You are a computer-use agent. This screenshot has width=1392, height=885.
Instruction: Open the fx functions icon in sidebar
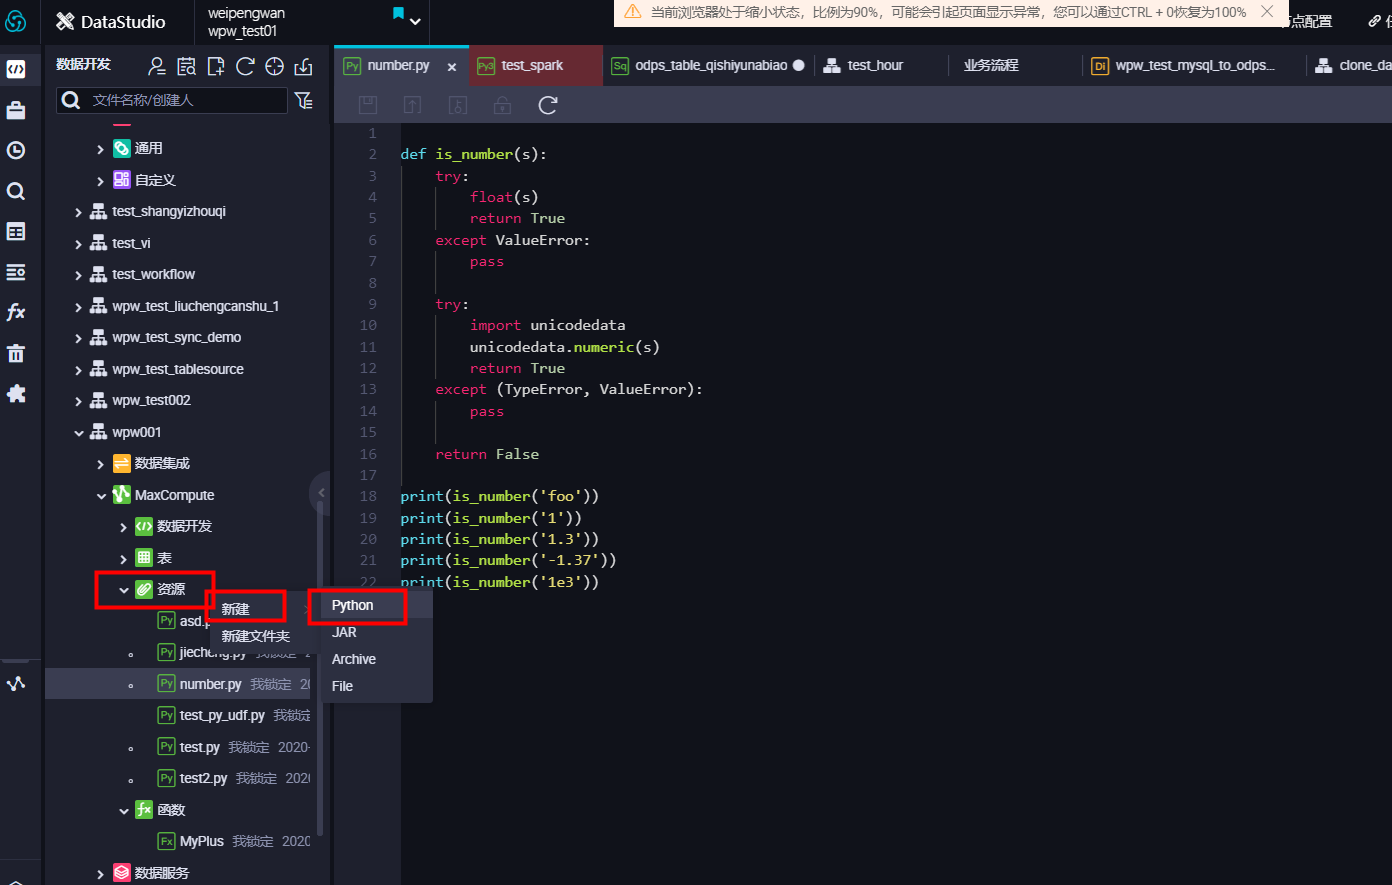coord(16,313)
